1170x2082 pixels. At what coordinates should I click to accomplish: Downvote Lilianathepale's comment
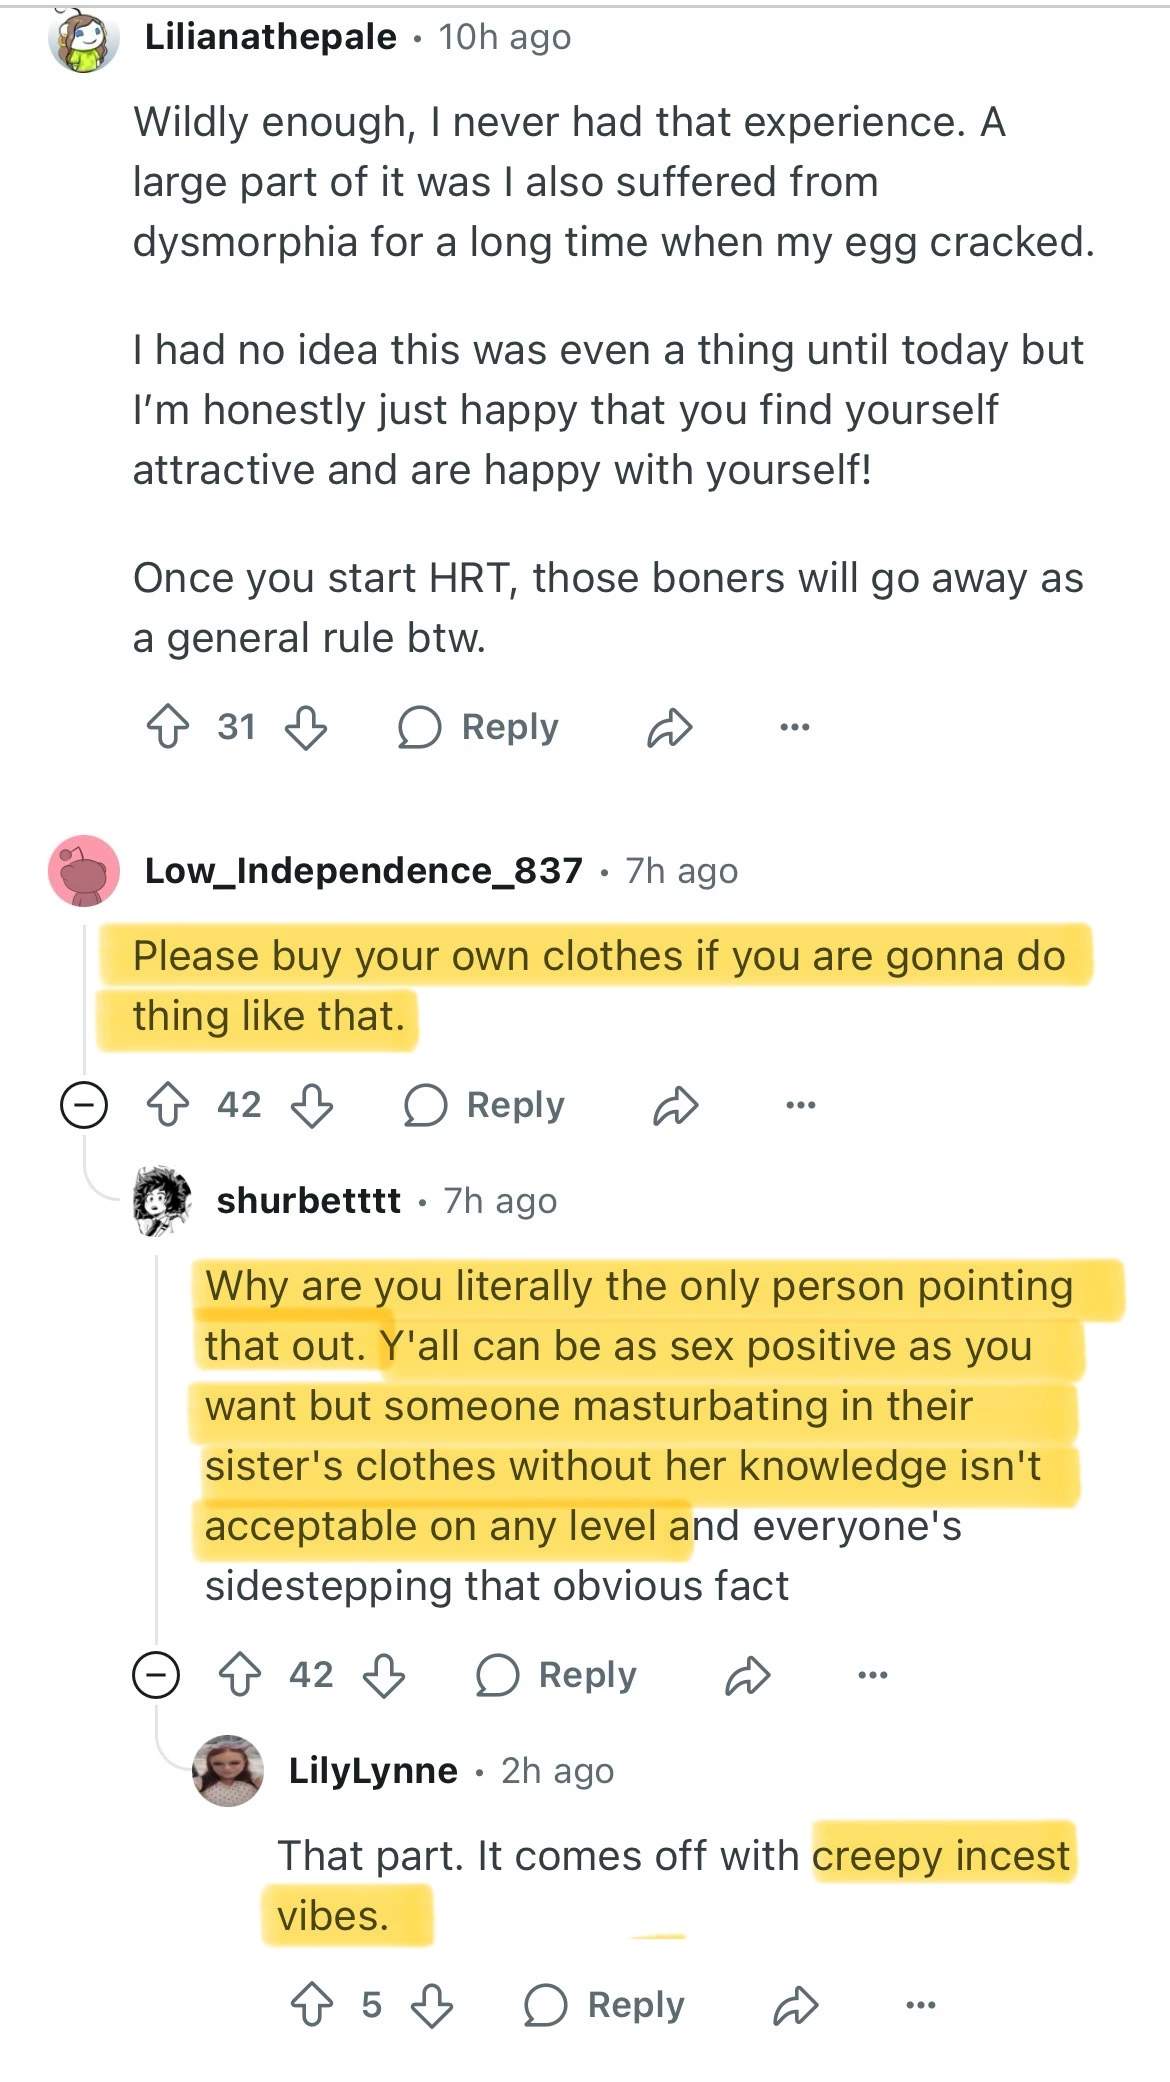coord(306,727)
